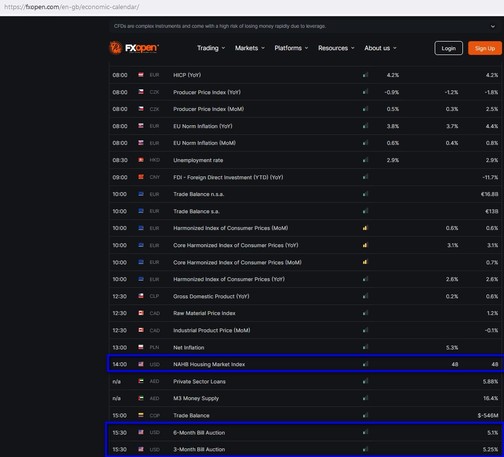Expand the CFD risk warning chevron

point(493,26)
